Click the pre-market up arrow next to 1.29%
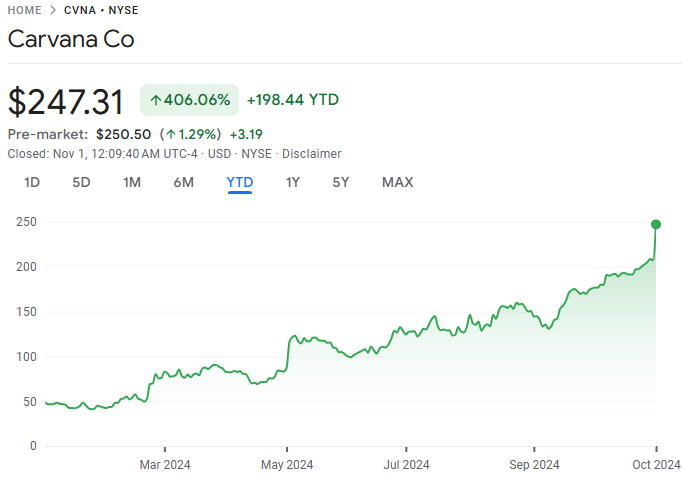Screen dimensions: 682x478 click(x=171, y=134)
